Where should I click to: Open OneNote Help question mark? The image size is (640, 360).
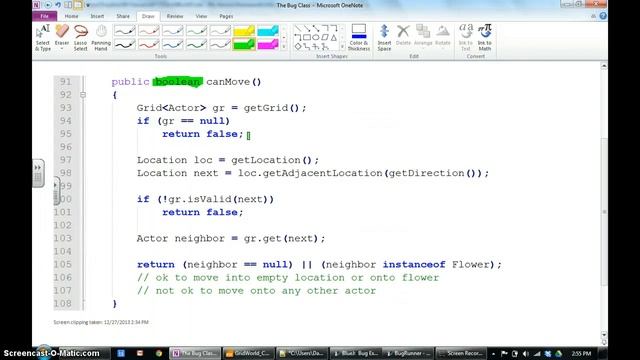pyautogui.click(x=603, y=16)
